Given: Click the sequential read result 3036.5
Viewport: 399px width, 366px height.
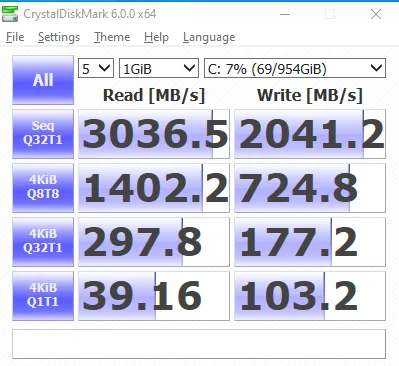Looking at the screenshot, I should 154,134.
